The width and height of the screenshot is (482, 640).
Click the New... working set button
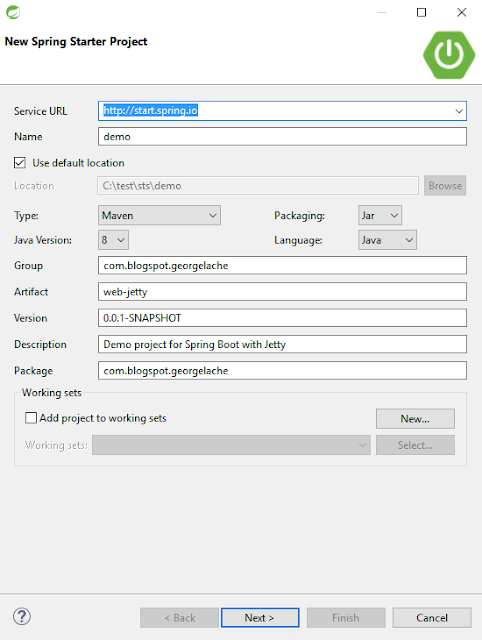[x=415, y=419]
